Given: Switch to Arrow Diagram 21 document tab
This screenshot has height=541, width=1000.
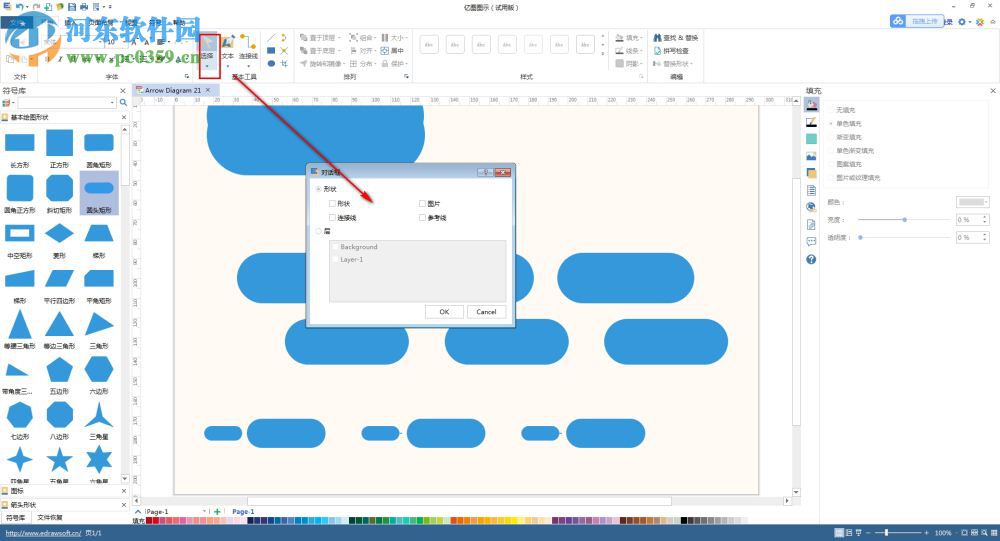Looking at the screenshot, I should pos(172,91).
